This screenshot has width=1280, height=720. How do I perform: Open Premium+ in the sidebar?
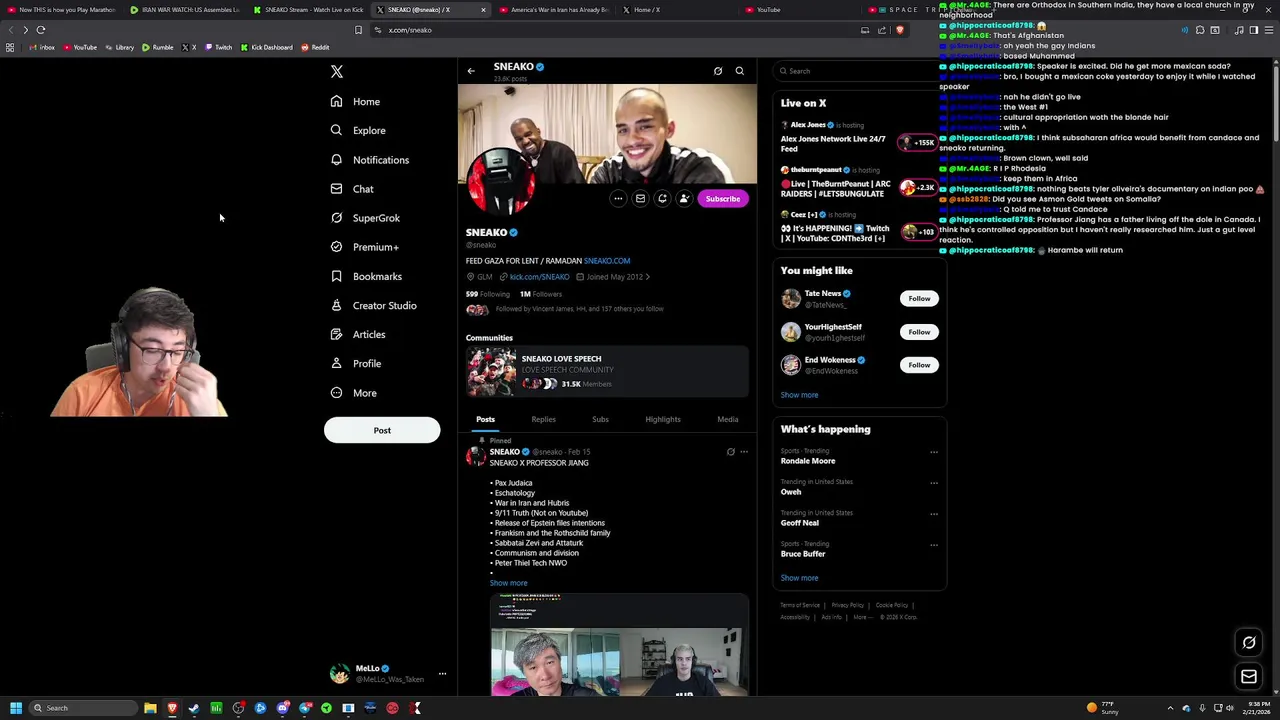[364, 247]
